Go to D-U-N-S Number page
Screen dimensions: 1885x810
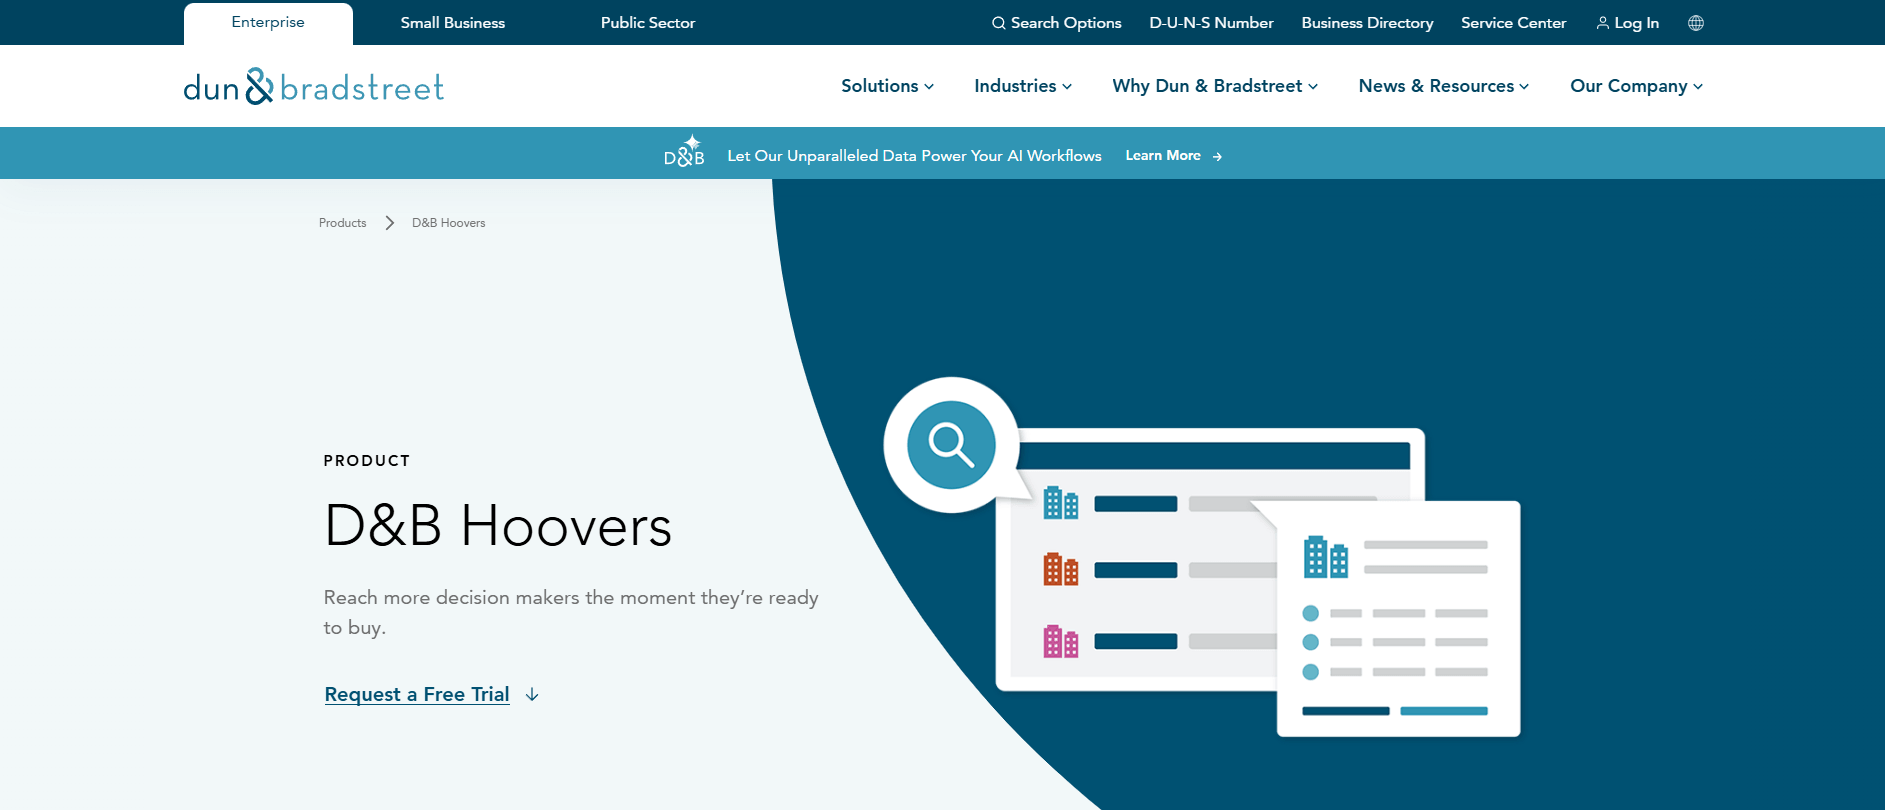pos(1211,23)
